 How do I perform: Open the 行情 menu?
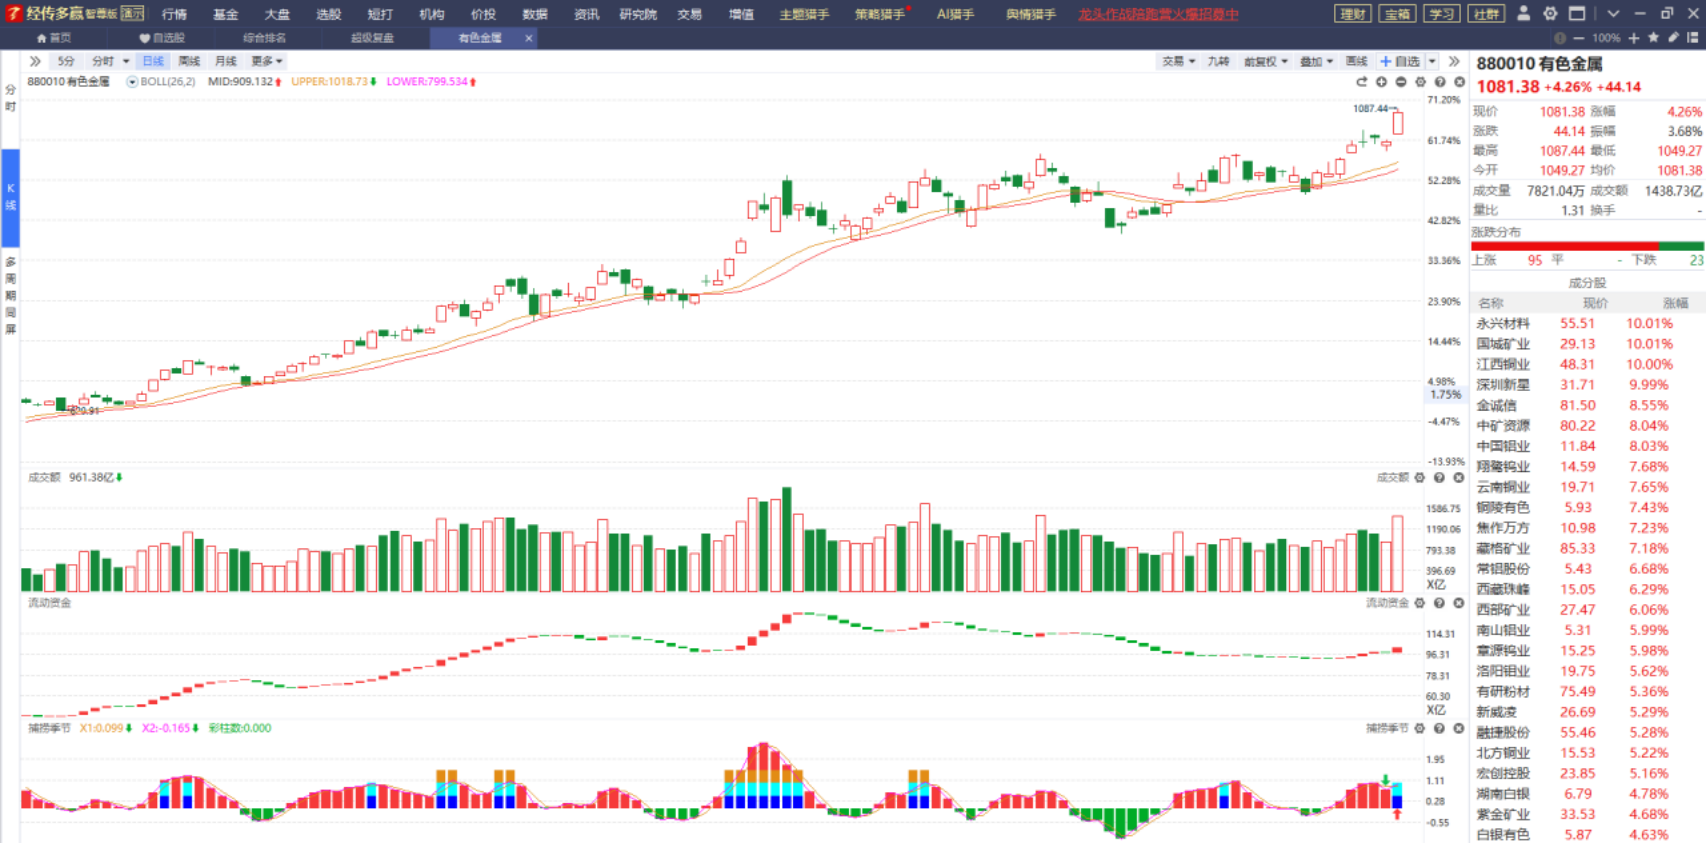(x=175, y=14)
